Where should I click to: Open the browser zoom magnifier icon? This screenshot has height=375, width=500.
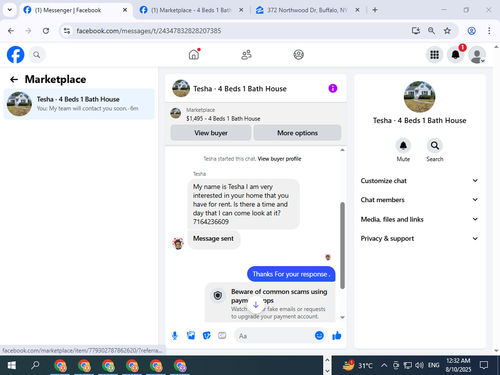[431, 31]
